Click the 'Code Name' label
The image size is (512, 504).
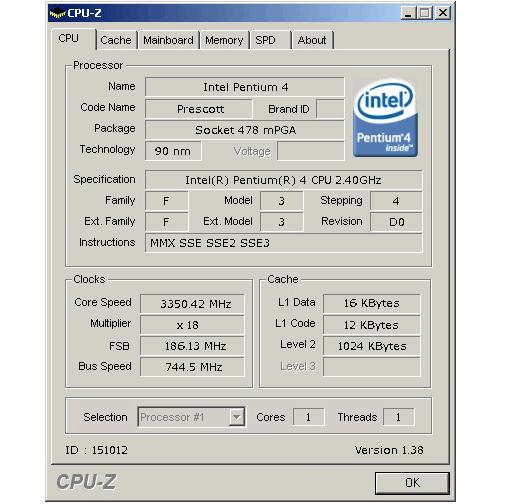(x=108, y=107)
